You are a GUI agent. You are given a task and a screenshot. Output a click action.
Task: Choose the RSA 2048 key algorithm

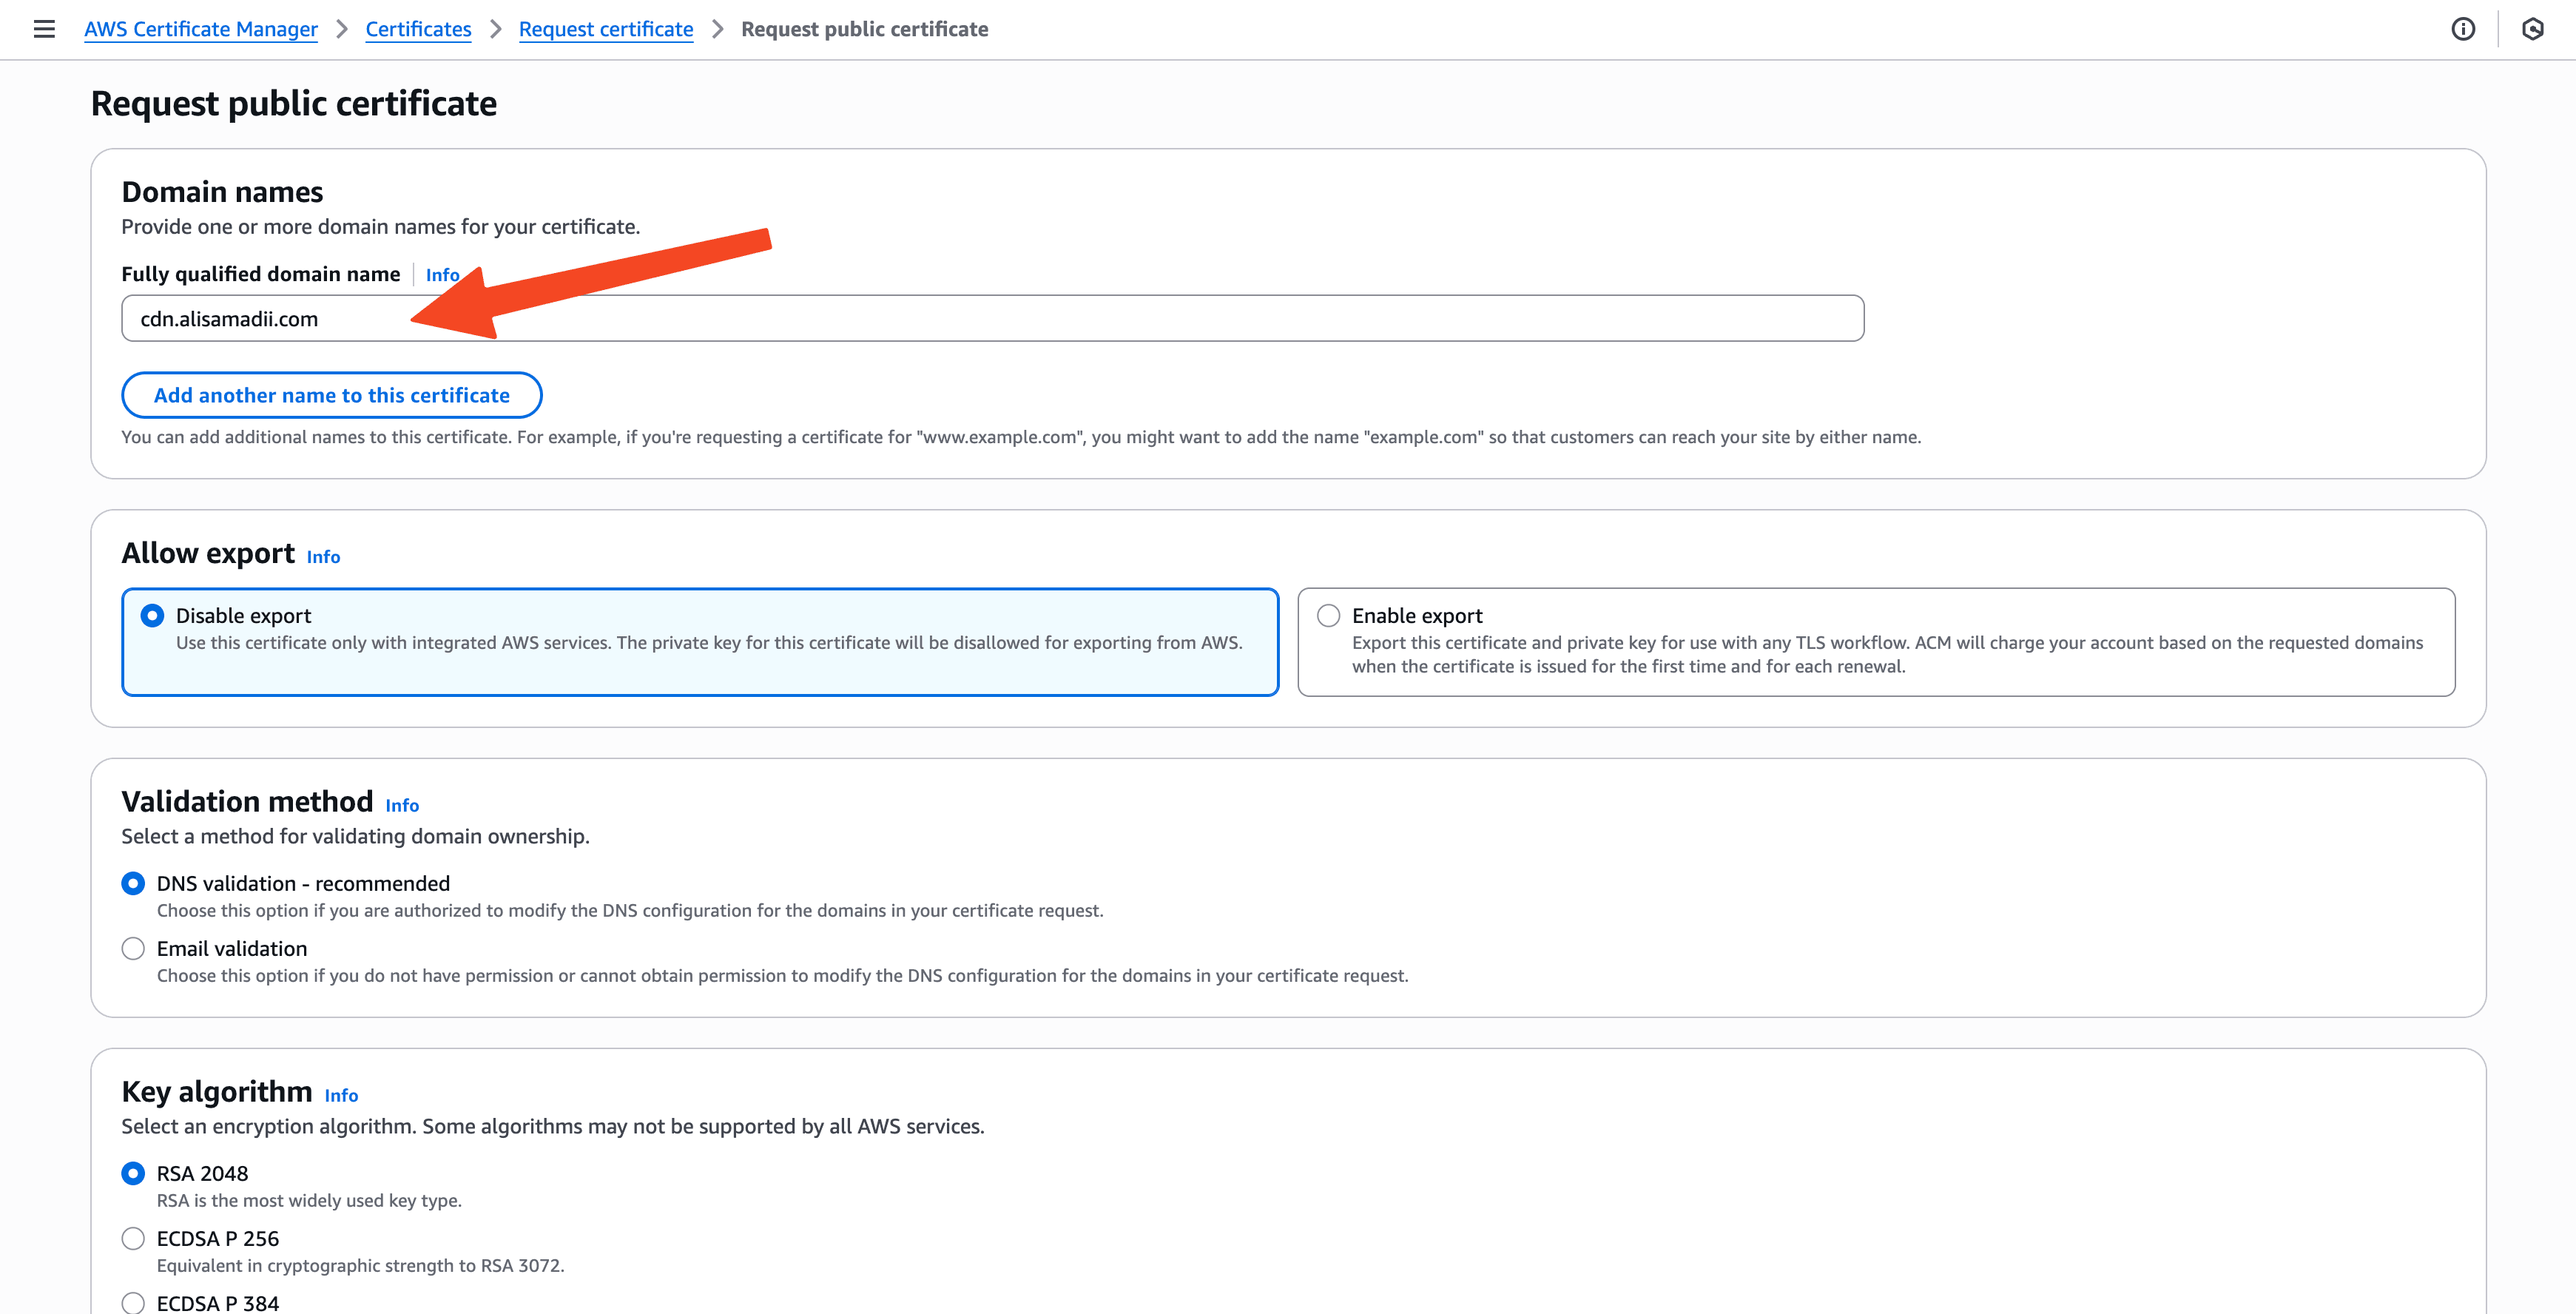(133, 1174)
